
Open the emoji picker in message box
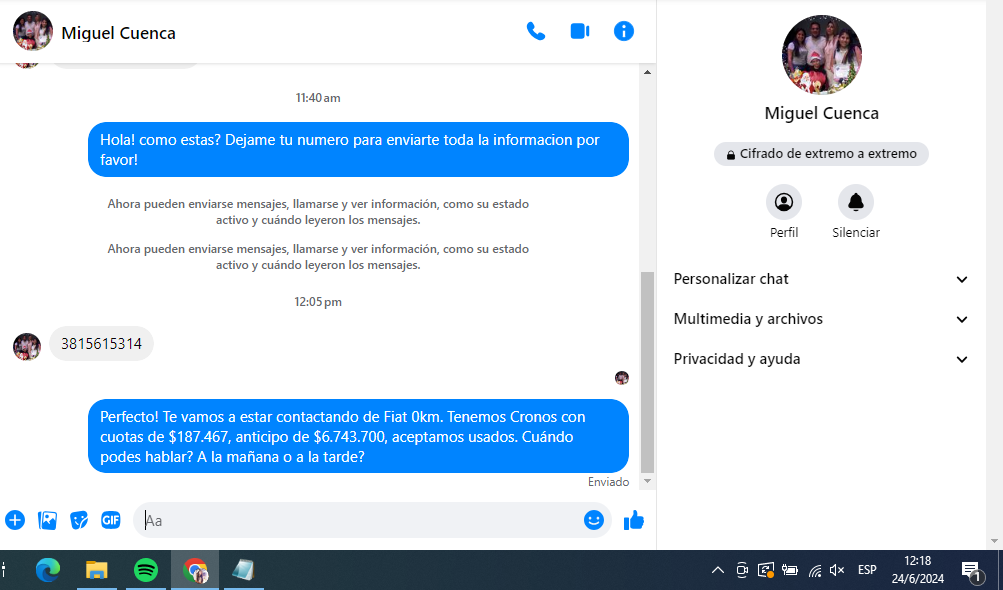click(x=594, y=520)
